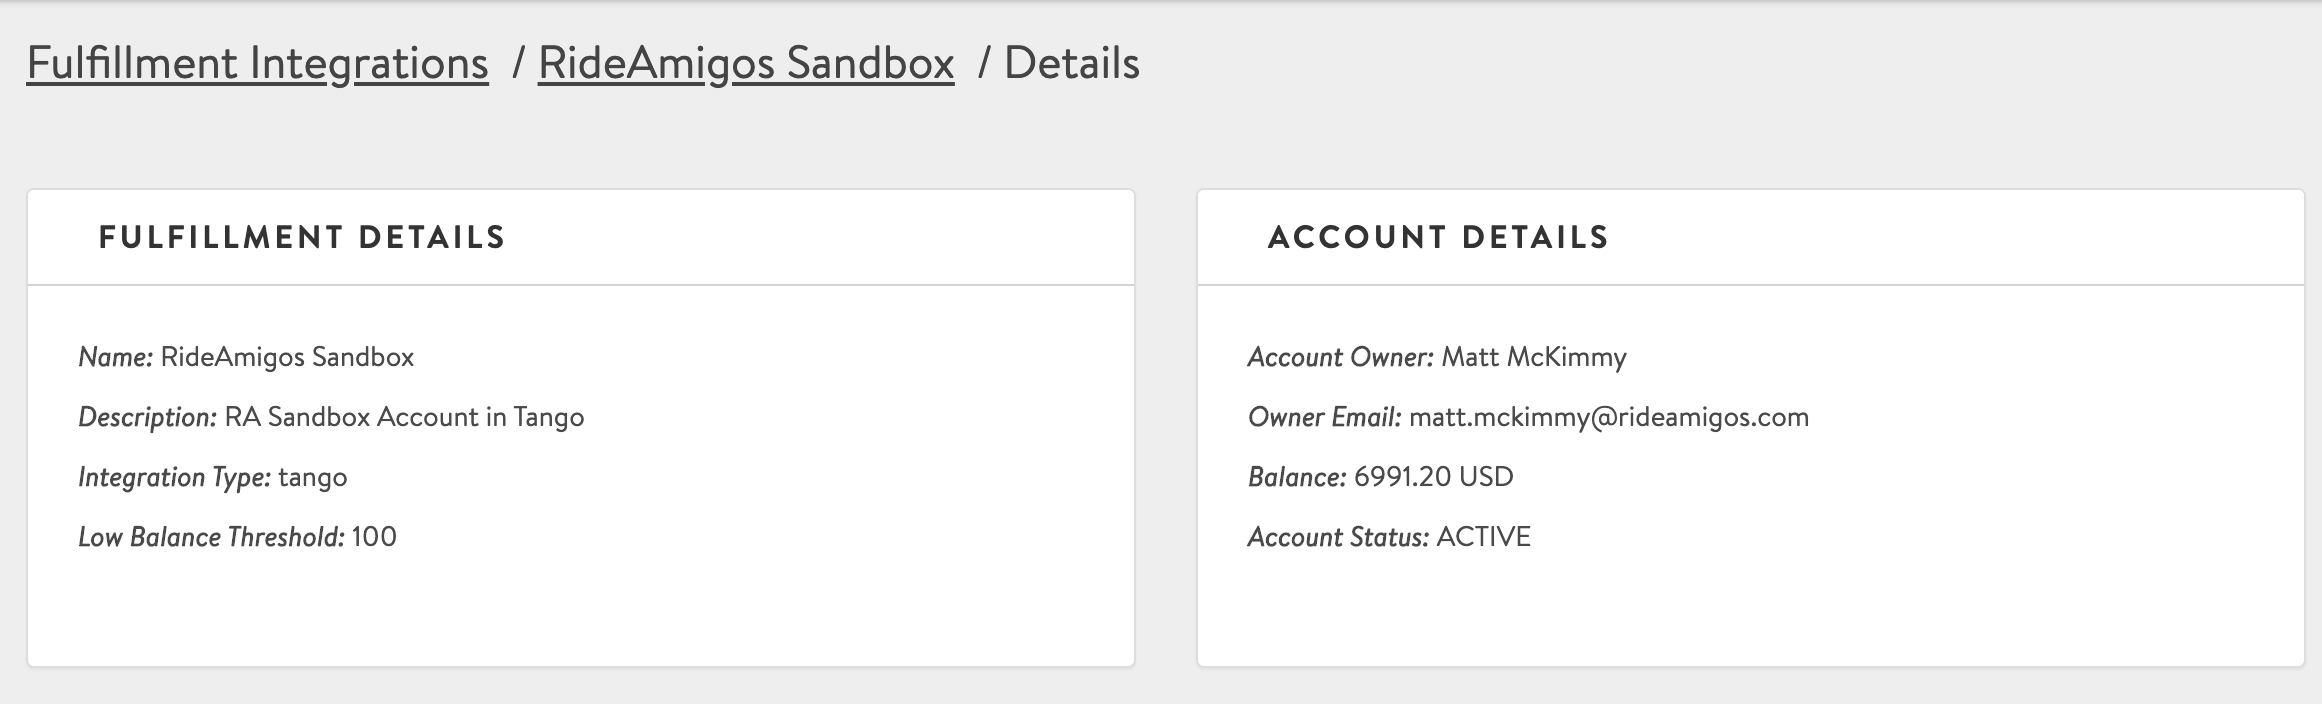This screenshot has height=704, width=2322.
Task: Click the Account Status label
Action: pos(1338,537)
